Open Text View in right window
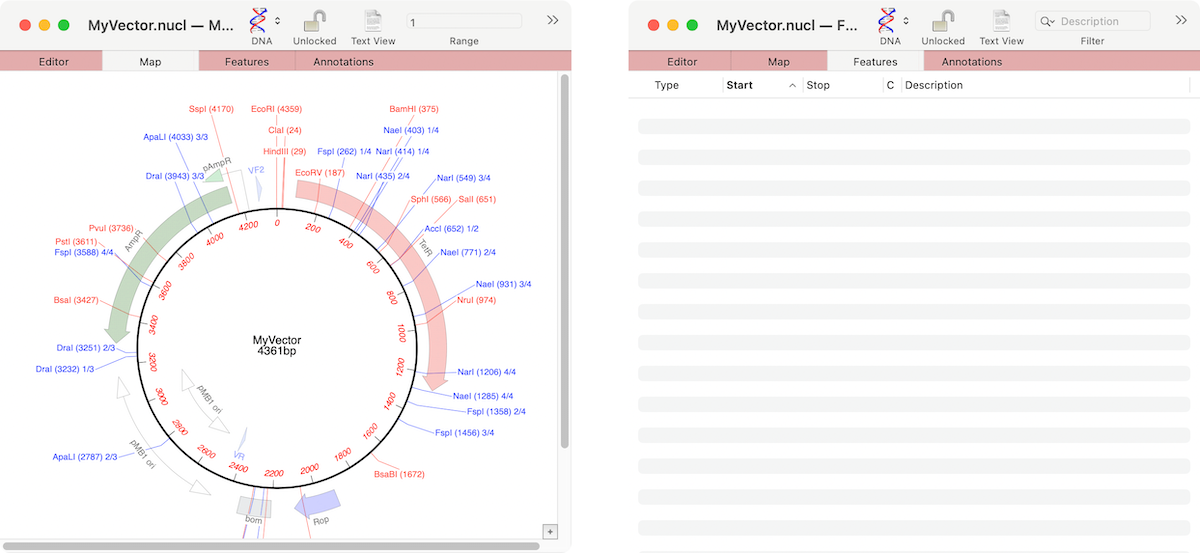This screenshot has height=553, width=1200. tap(1001, 21)
